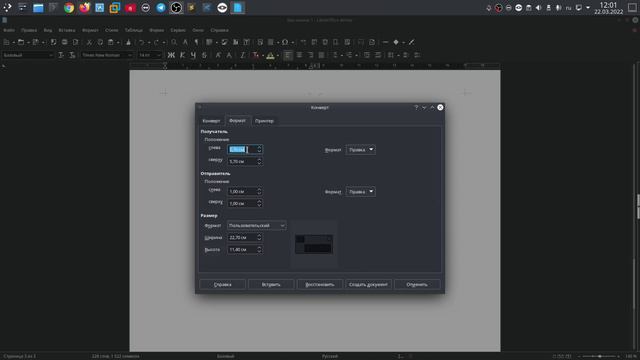Click the Создать документ button
The width and height of the screenshot is (640, 360).
(368, 284)
